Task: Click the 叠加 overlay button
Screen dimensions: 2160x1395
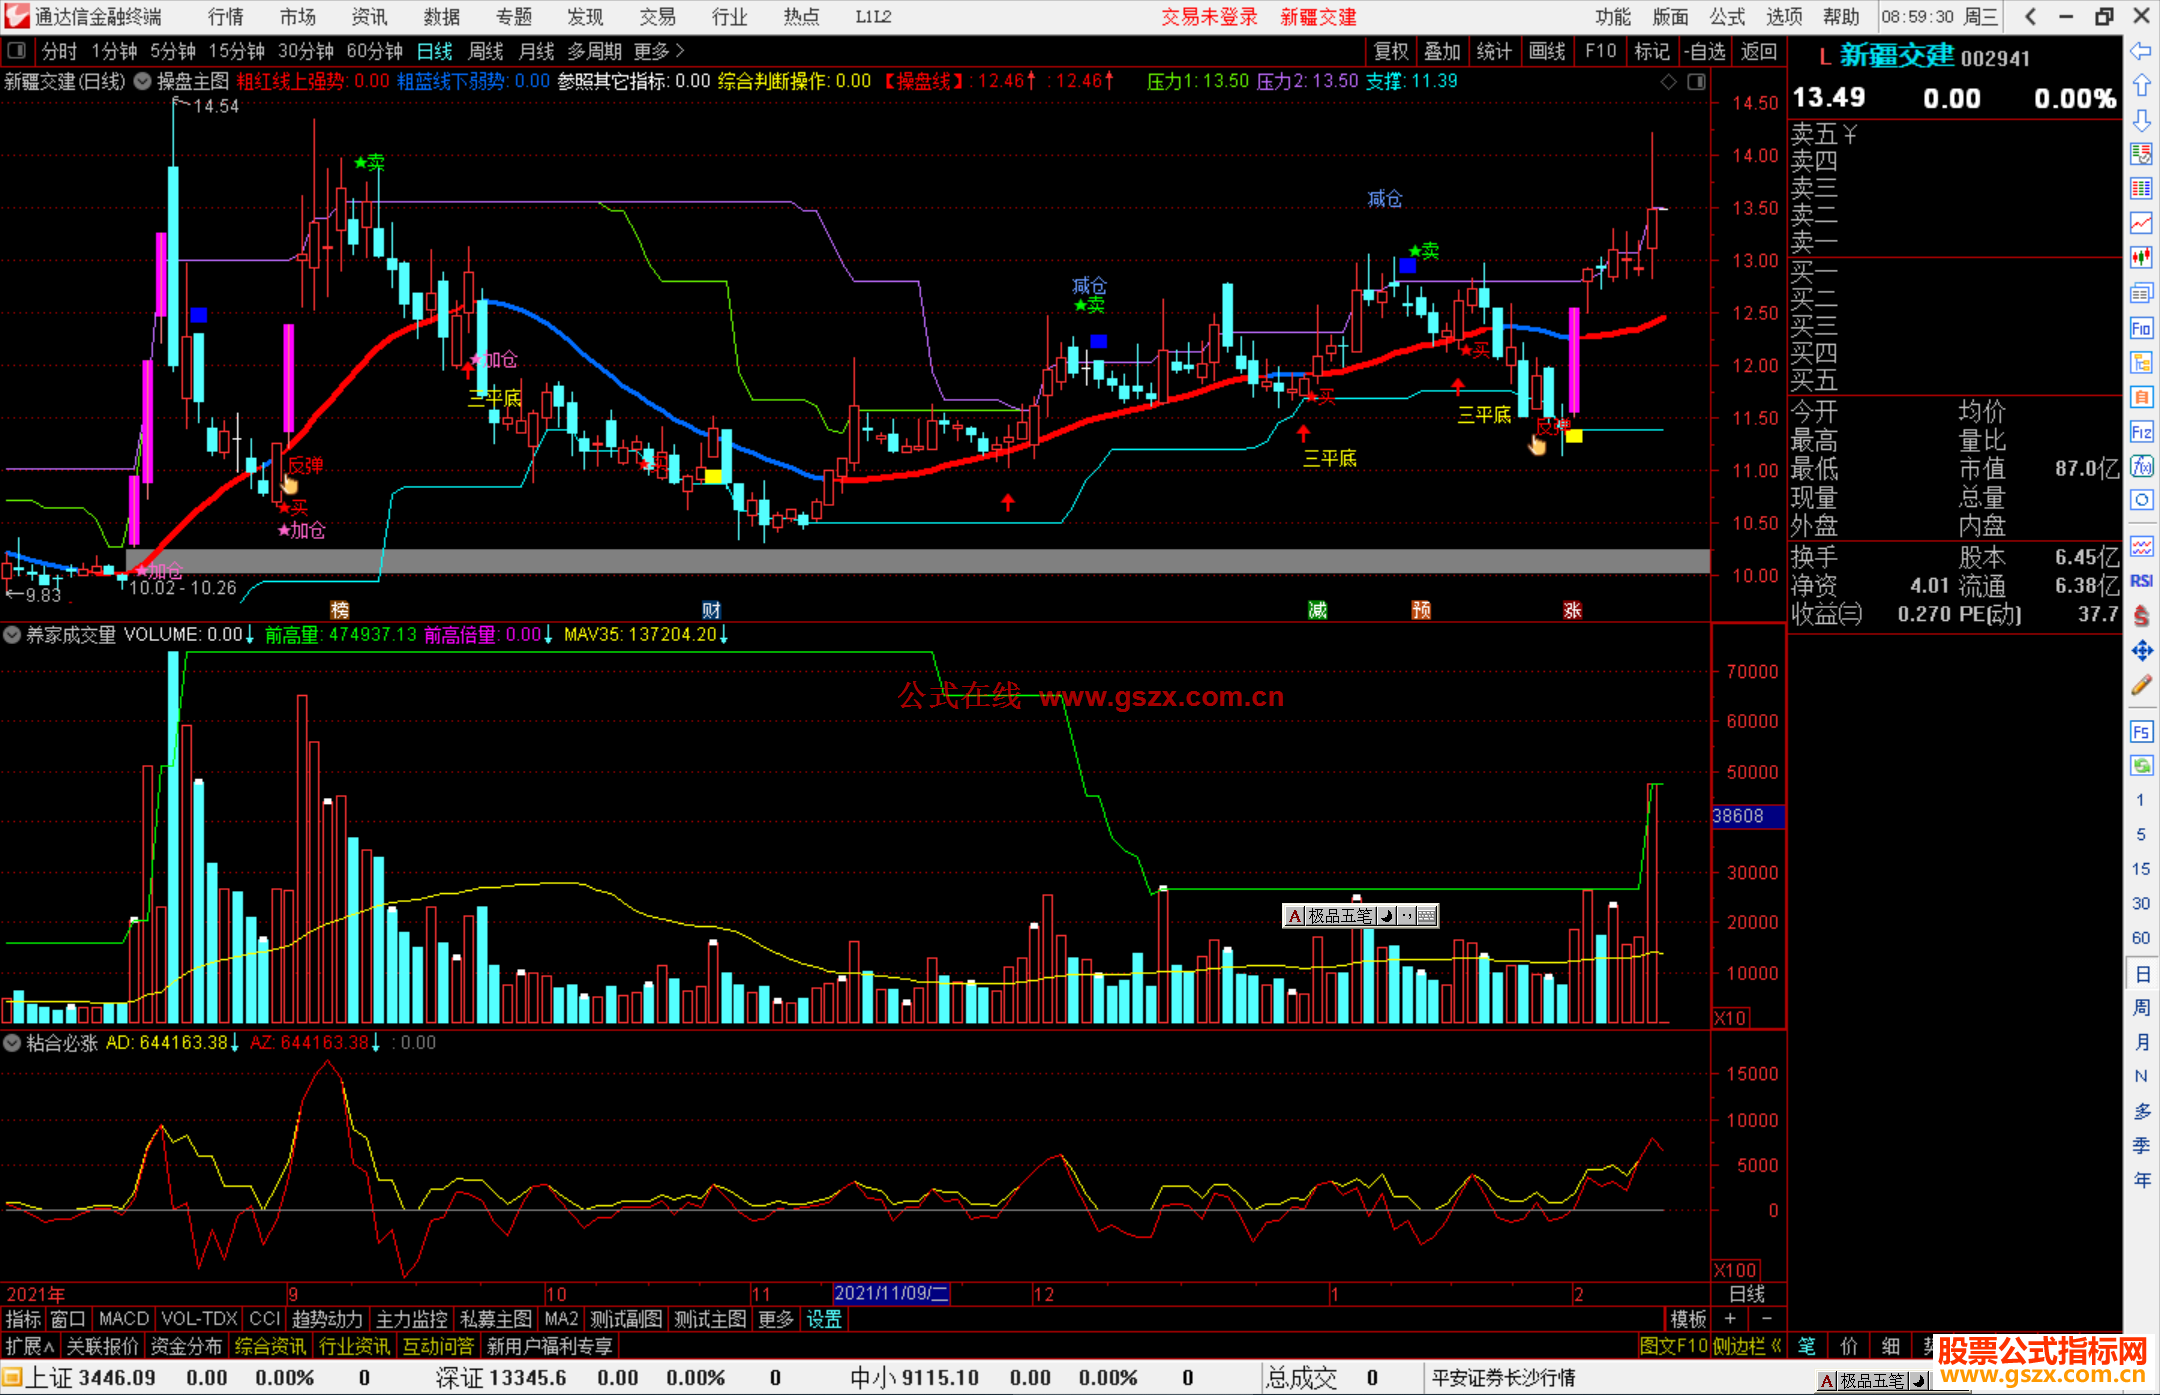Action: click(x=1443, y=51)
